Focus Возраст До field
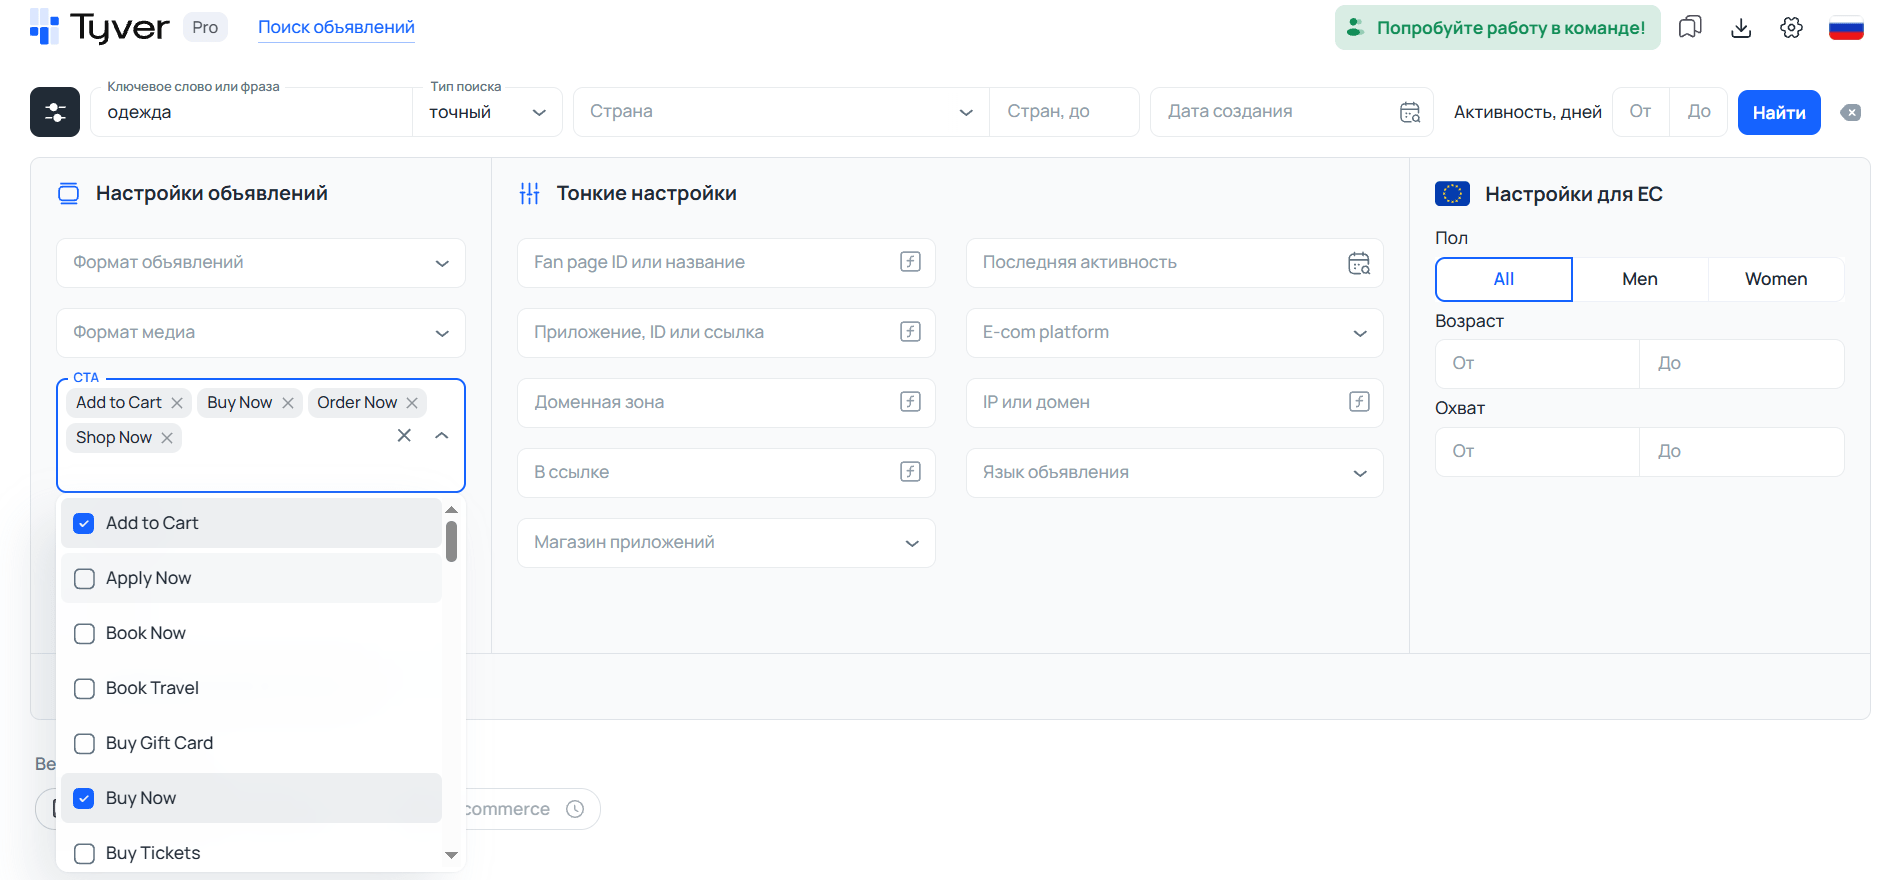 click(1742, 364)
